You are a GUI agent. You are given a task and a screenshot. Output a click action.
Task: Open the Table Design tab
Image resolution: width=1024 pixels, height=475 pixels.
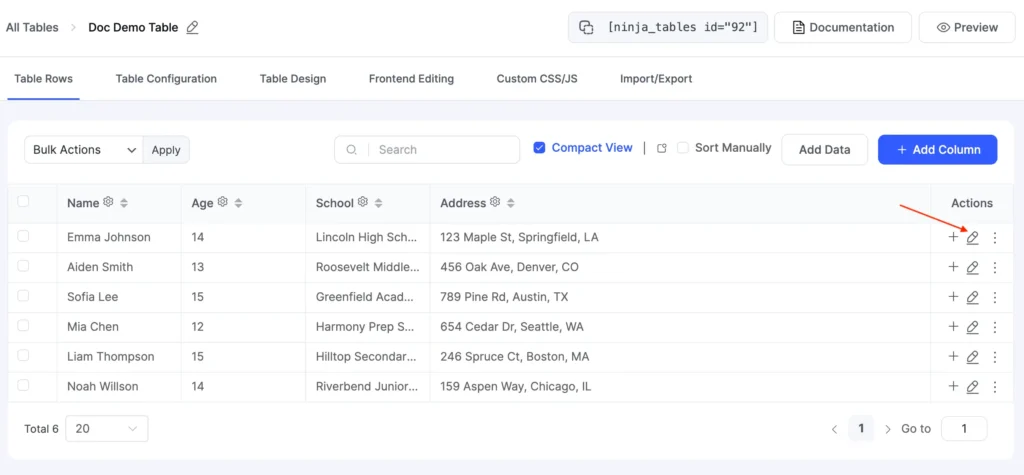[x=293, y=79]
